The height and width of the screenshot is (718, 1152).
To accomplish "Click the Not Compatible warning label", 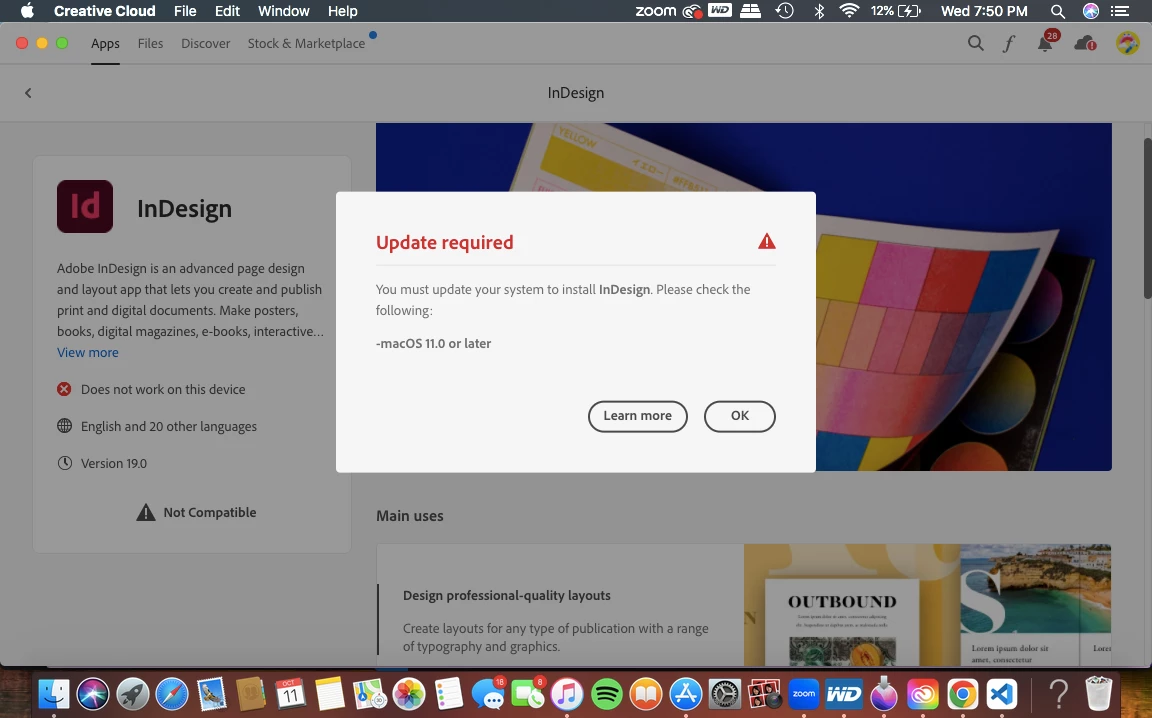I will pos(196,512).
